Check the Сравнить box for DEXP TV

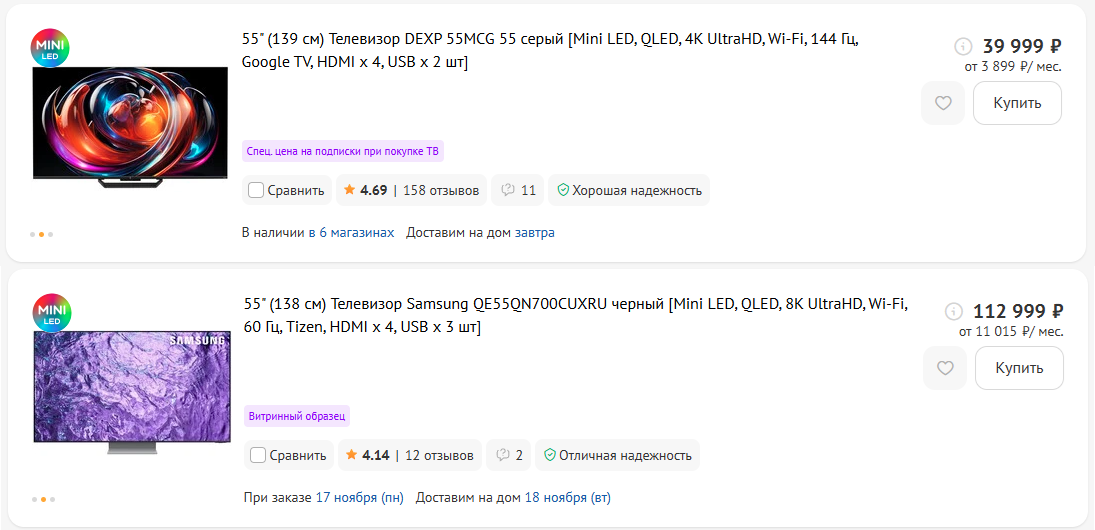tap(256, 190)
